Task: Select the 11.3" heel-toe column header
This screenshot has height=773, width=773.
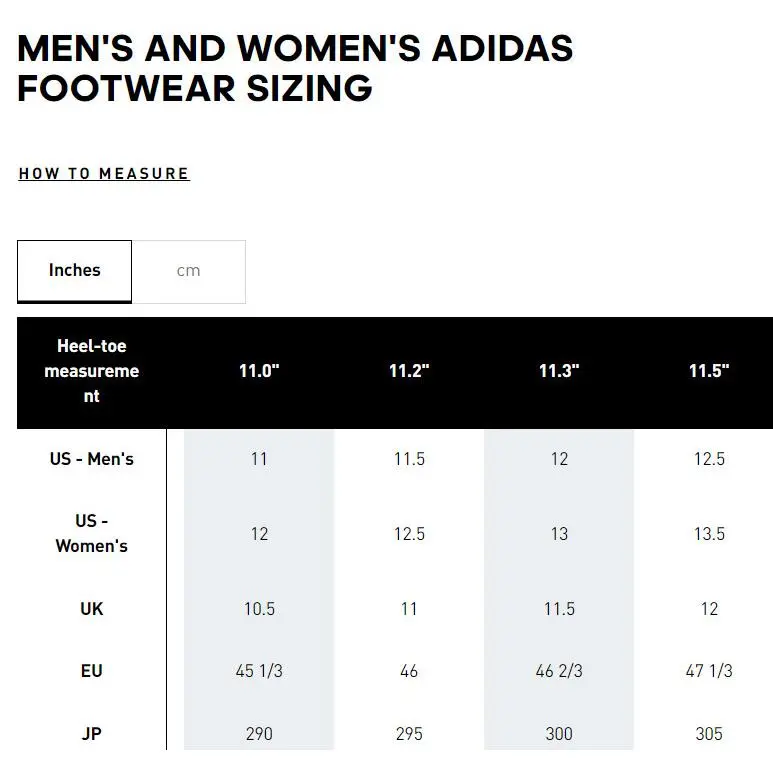Action: click(x=559, y=371)
